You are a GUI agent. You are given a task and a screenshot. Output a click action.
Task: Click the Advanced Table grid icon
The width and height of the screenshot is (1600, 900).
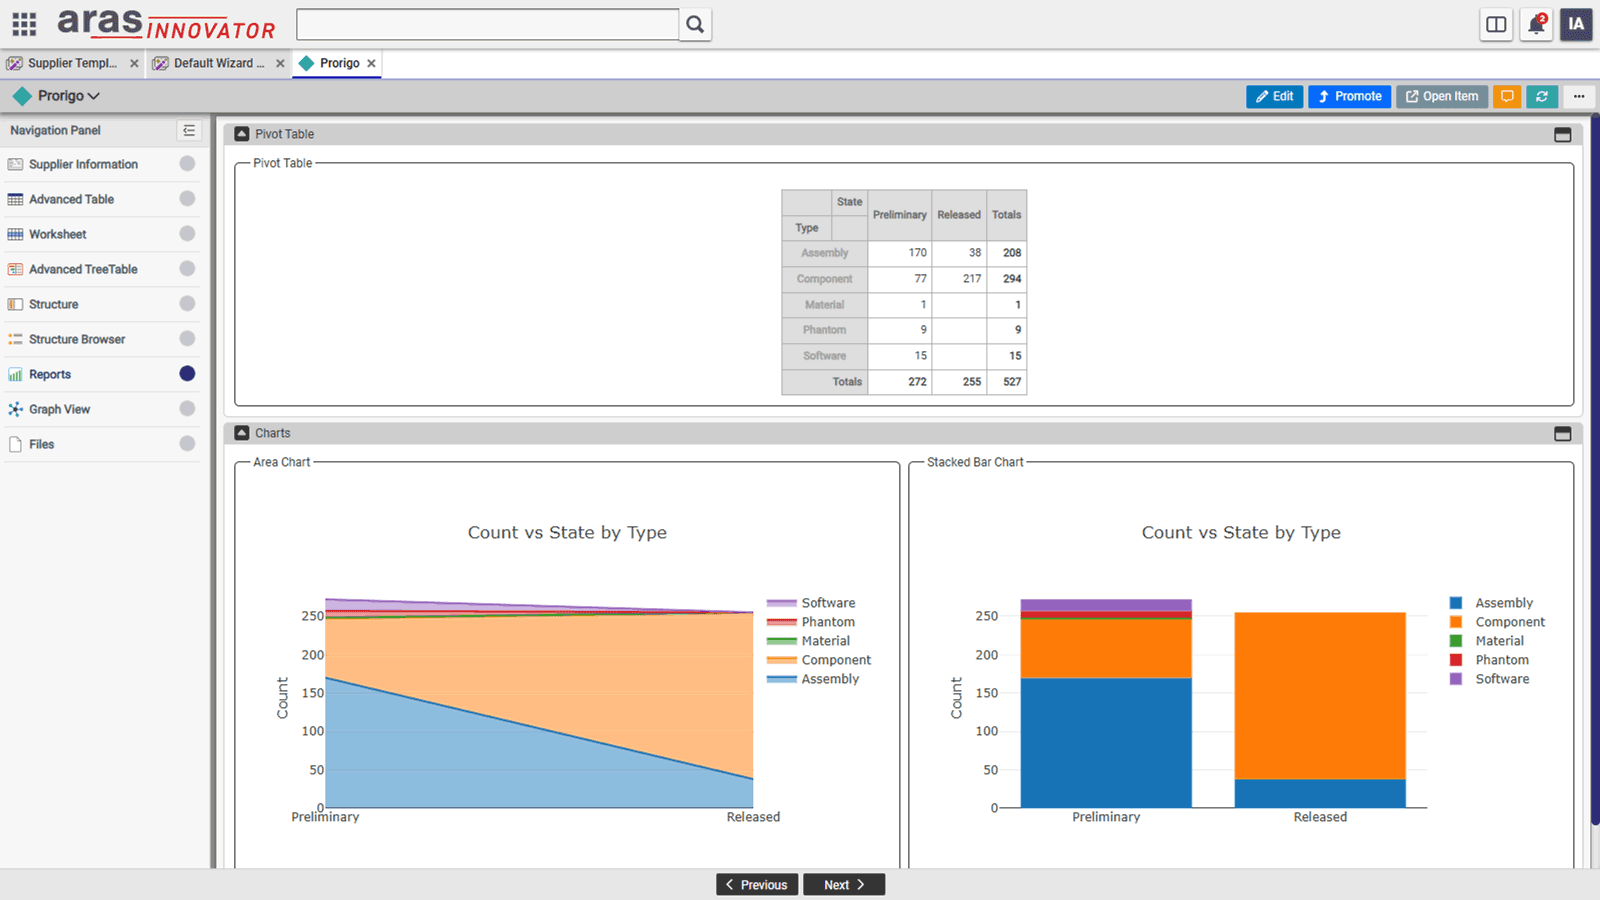coord(15,199)
